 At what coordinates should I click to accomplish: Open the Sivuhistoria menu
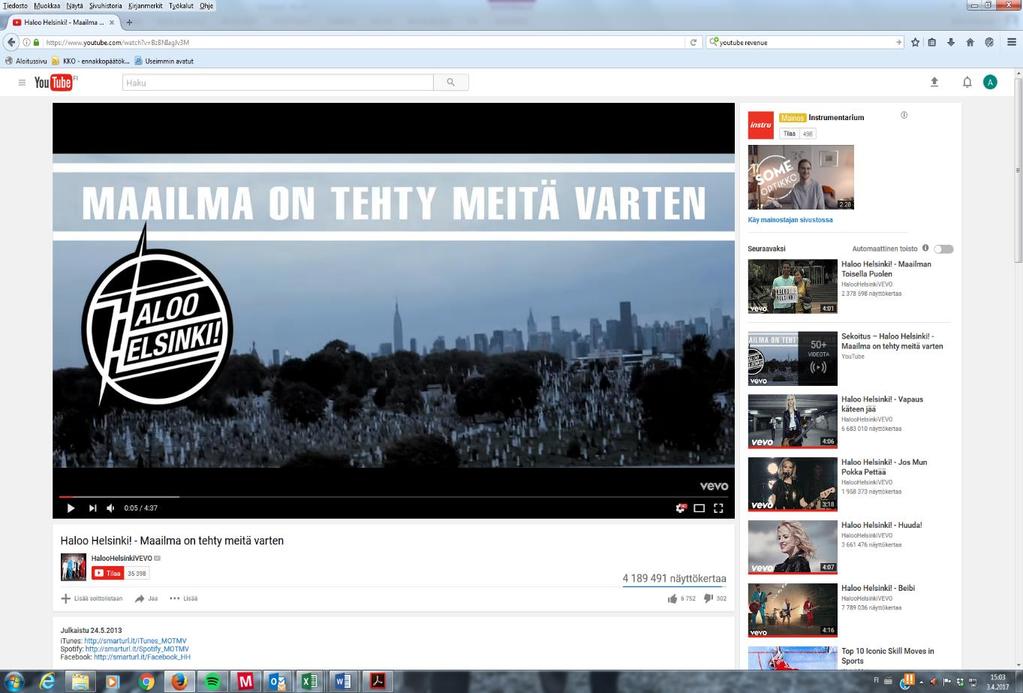(x=106, y=6)
